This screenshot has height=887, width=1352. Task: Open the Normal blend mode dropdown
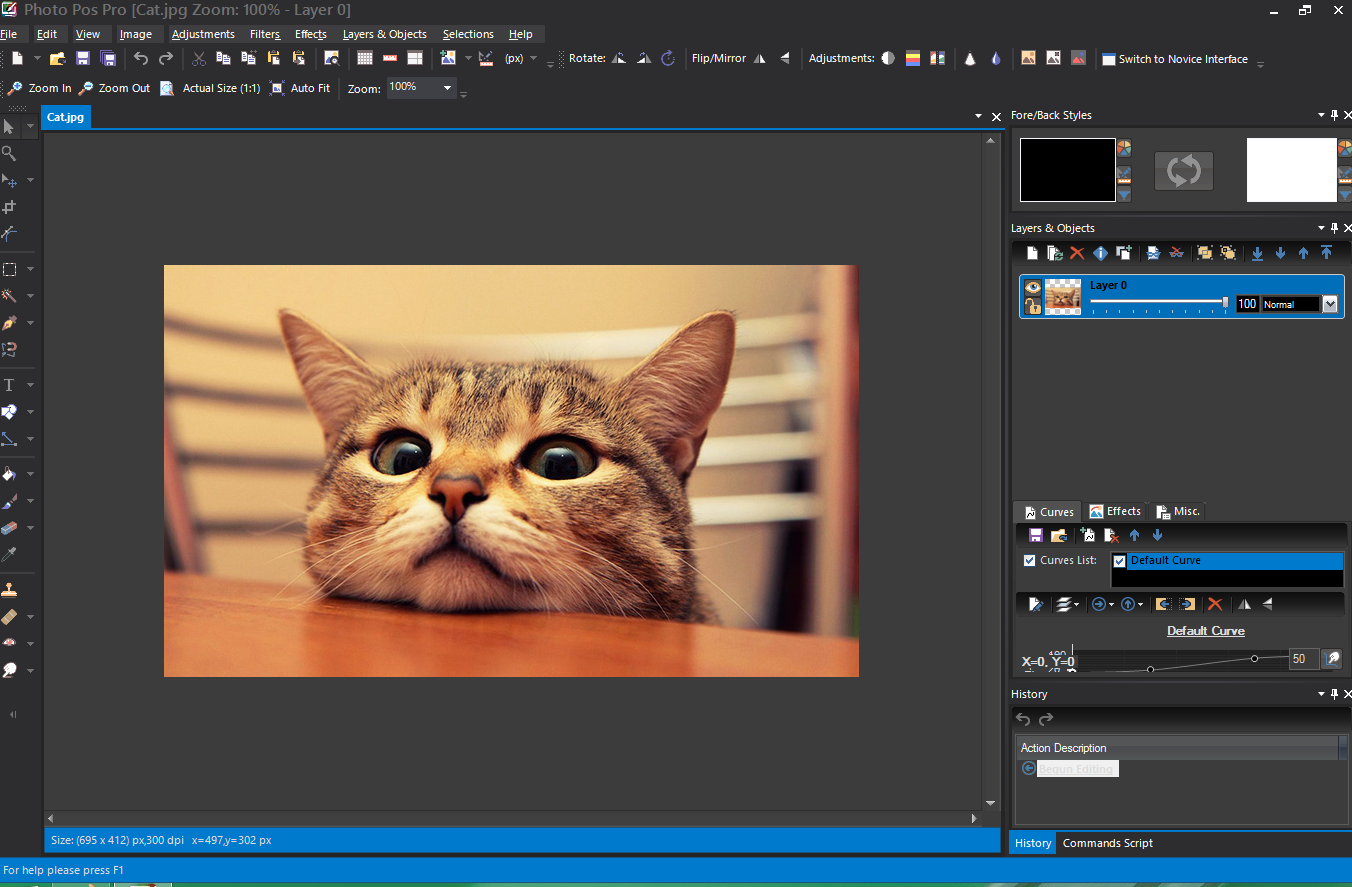(1330, 303)
